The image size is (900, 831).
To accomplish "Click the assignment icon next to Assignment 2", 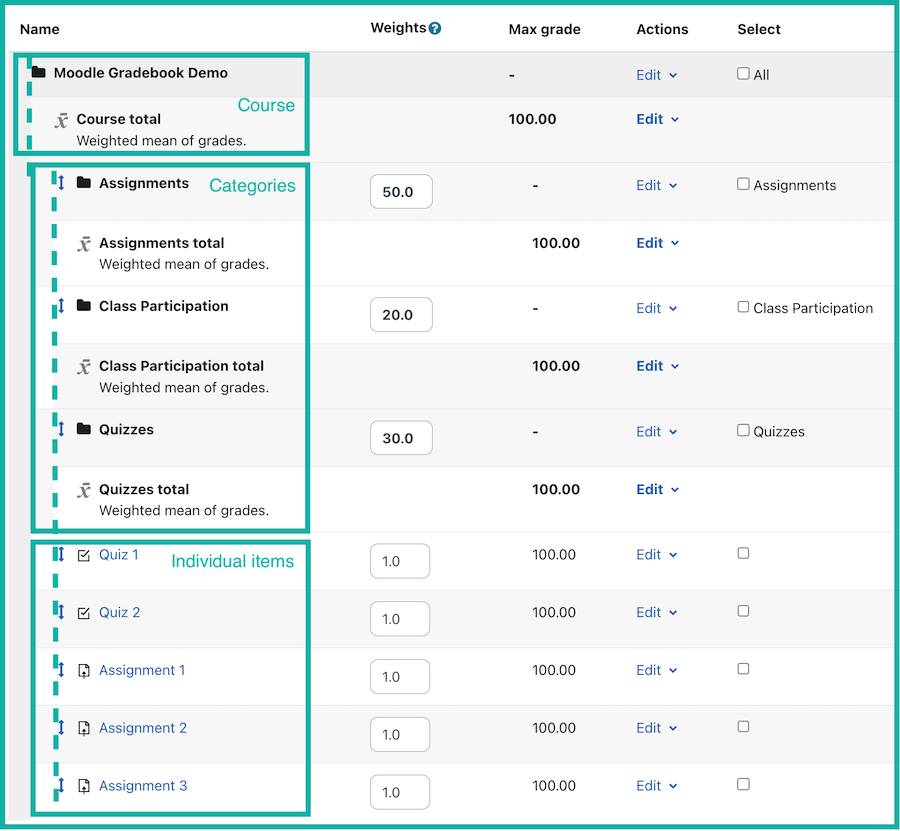I will tap(84, 729).
